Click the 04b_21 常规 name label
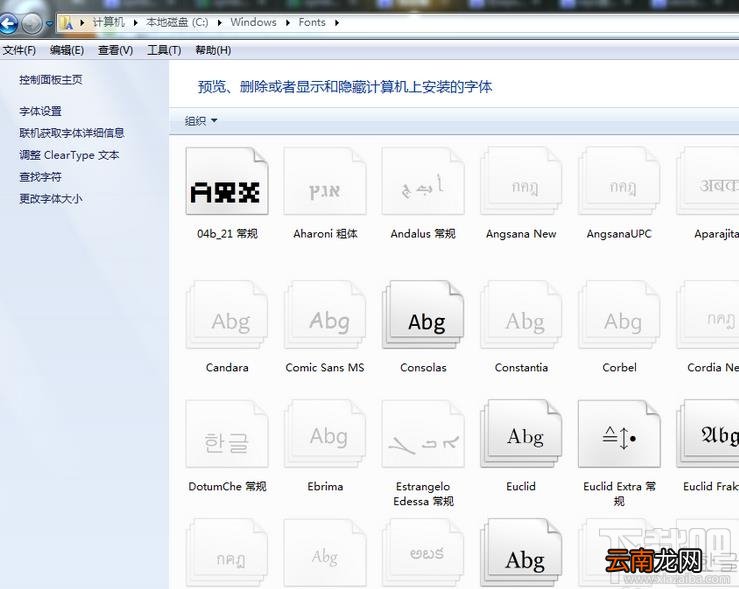This screenshot has height=589, width=739. pos(227,234)
